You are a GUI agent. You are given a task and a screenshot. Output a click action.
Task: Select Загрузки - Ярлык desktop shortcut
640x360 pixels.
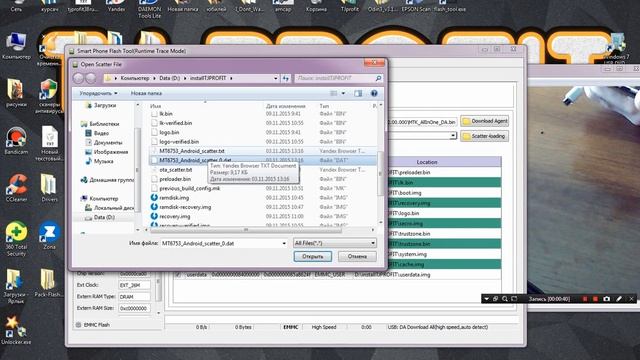[16, 286]
